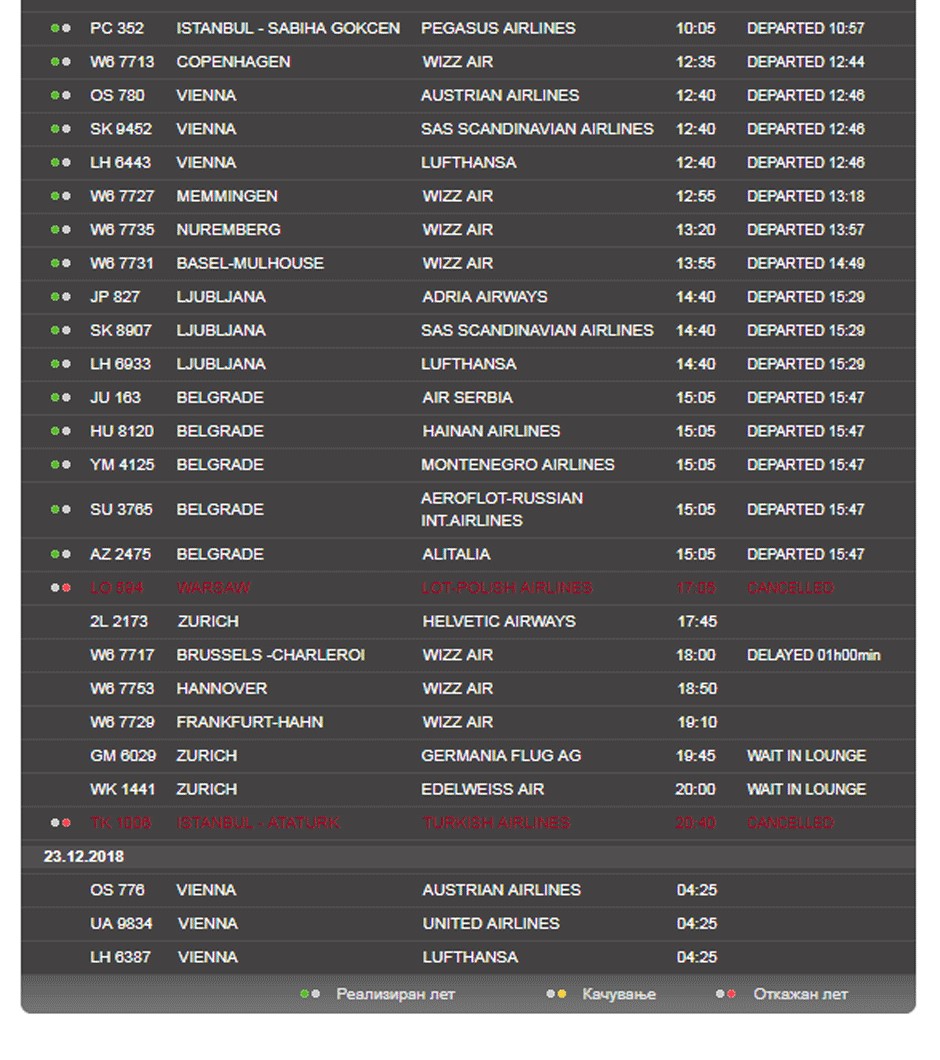
Task: Select the HAINAN AIRLINES airline cell
Action: click(491, 431)
